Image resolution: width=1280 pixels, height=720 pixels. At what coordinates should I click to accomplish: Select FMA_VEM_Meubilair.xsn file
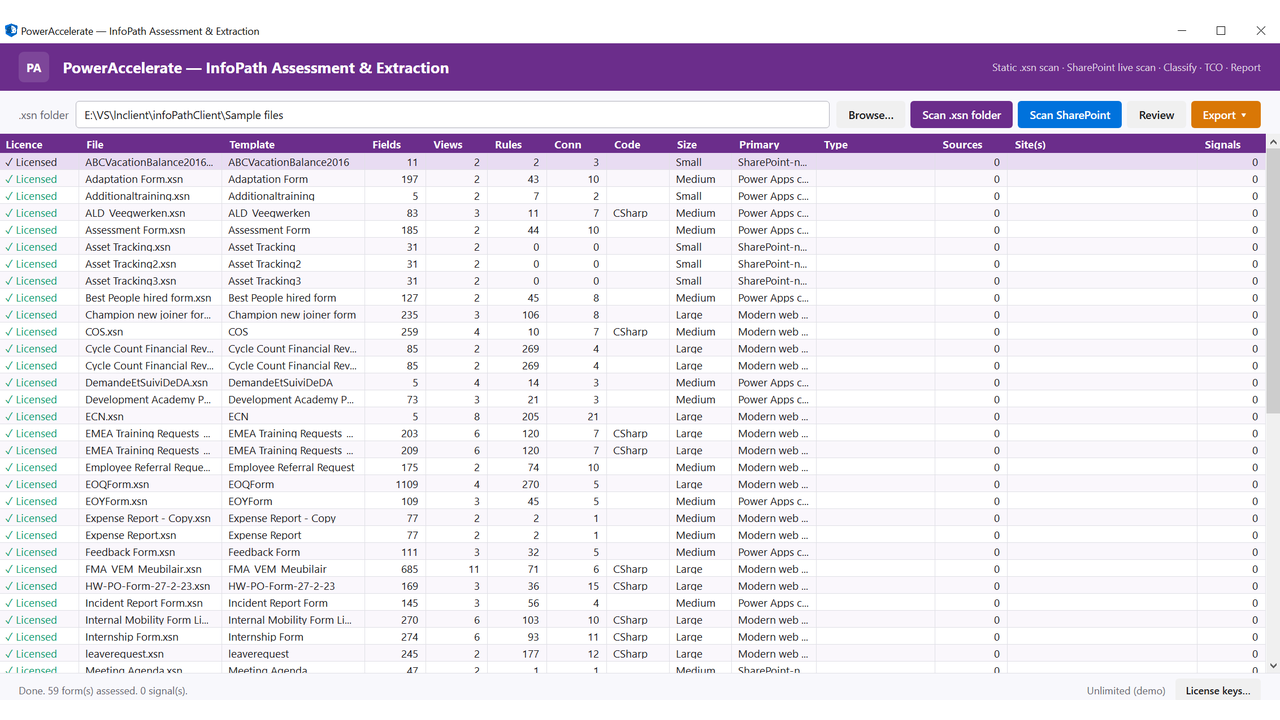click(143, 569)
